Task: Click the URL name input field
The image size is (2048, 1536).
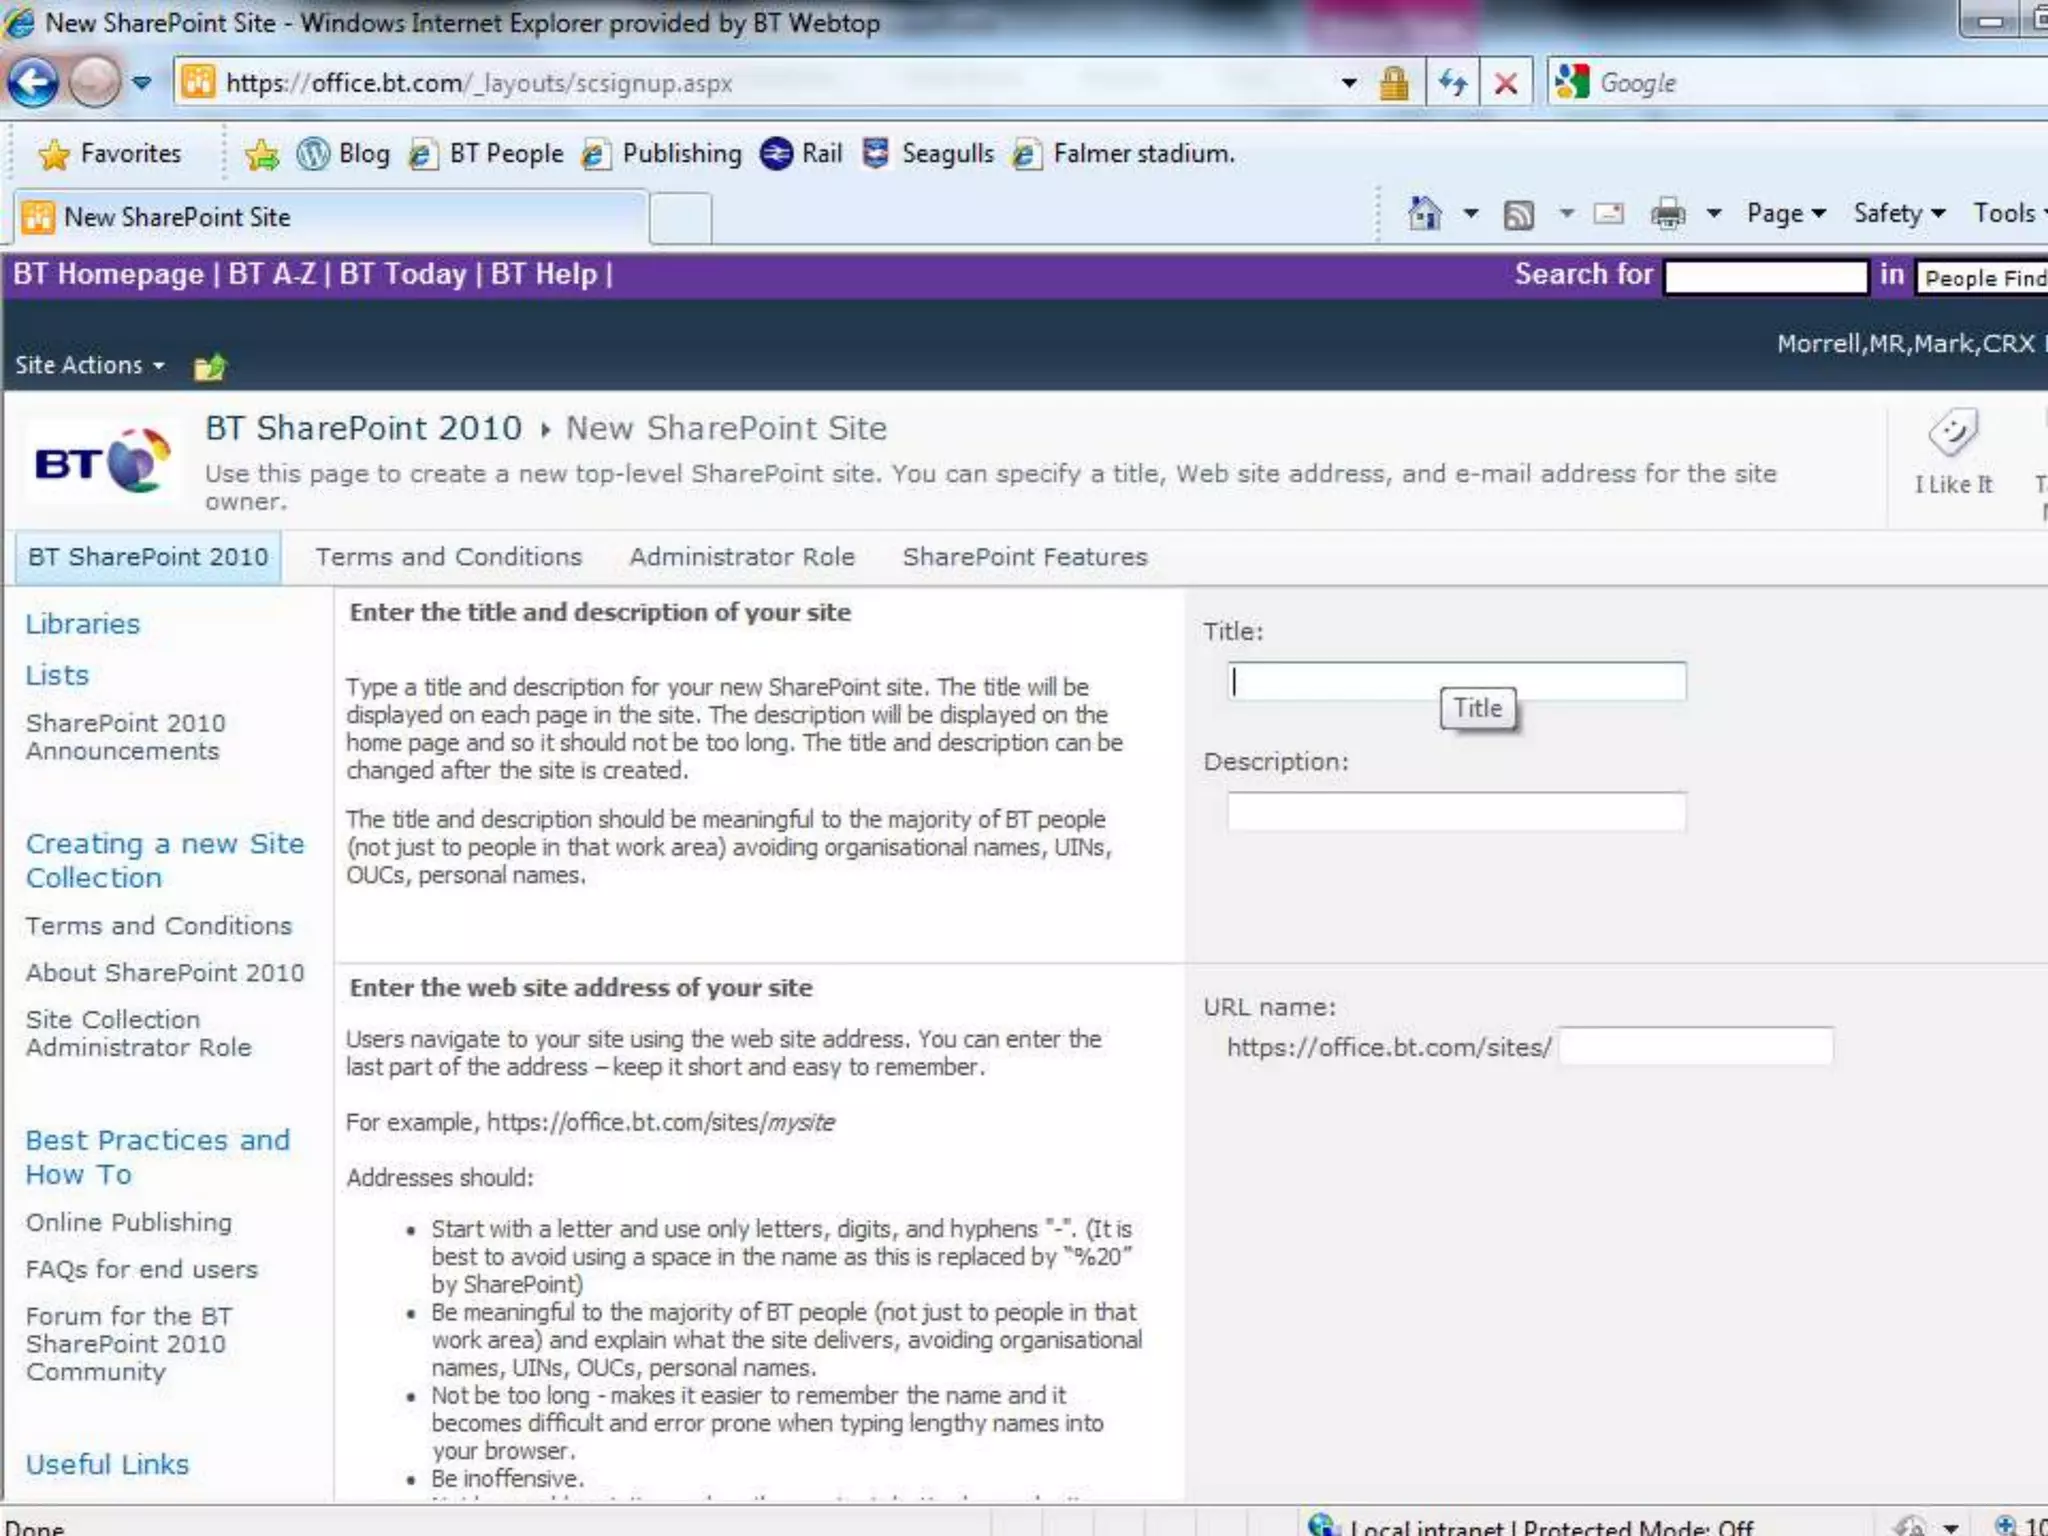Action: 1696,1047
